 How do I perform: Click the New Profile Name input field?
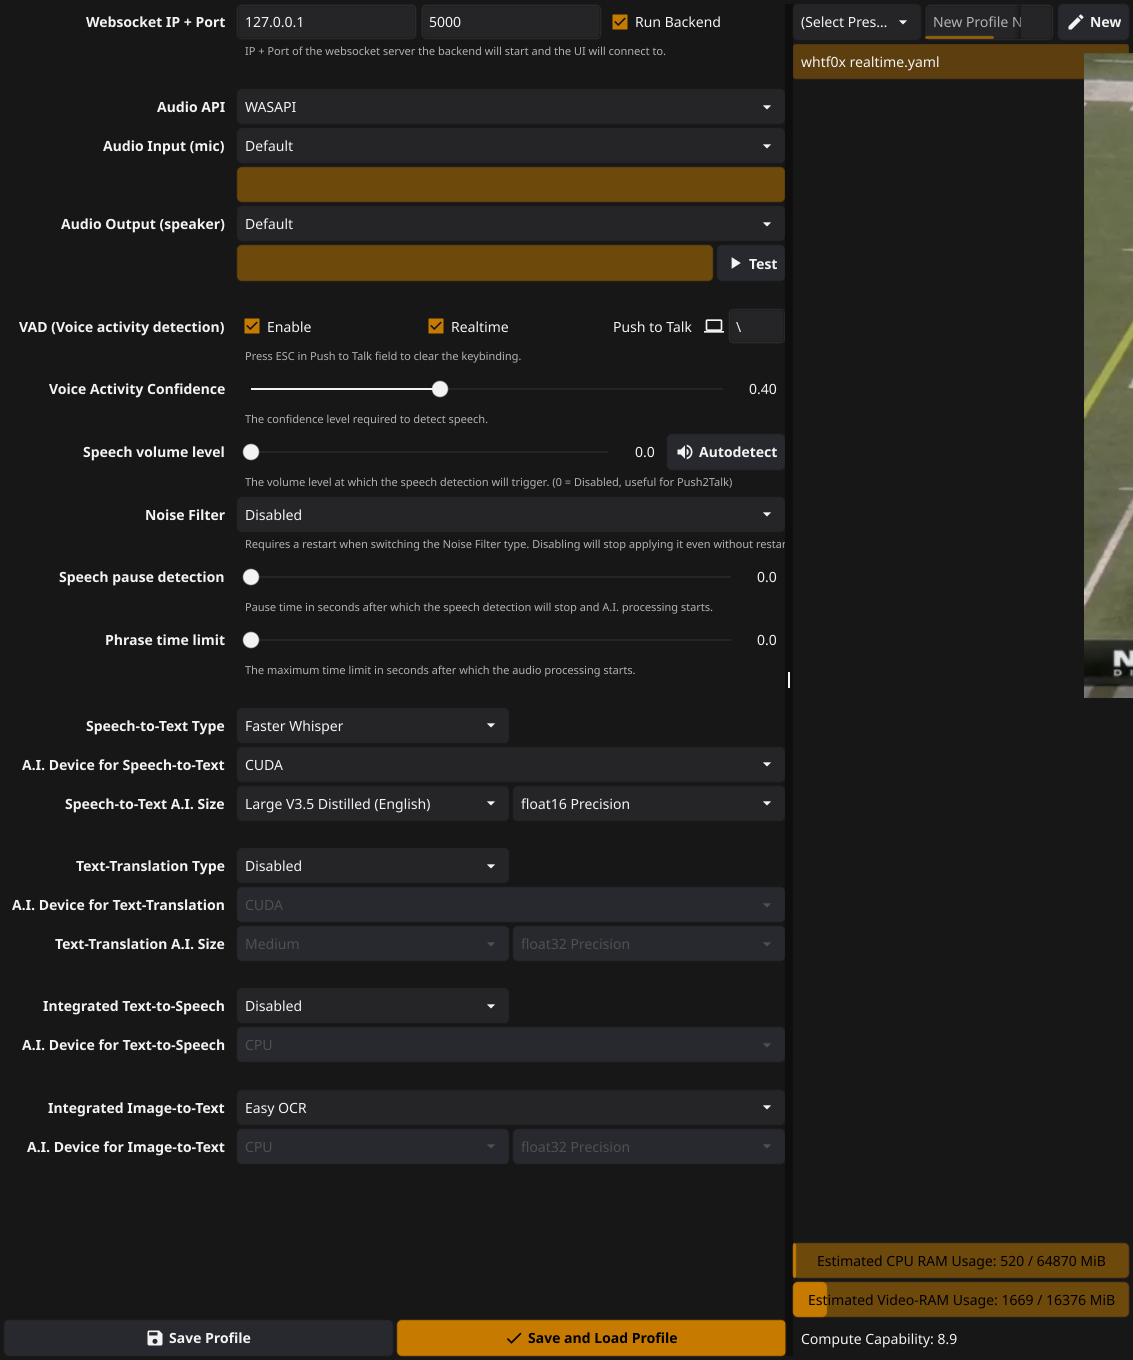coord(986,22)
